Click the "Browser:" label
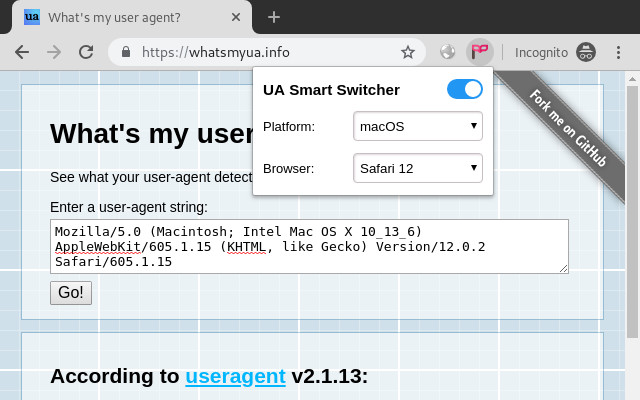Screen dimensions: 640x400 click(289, 169)
